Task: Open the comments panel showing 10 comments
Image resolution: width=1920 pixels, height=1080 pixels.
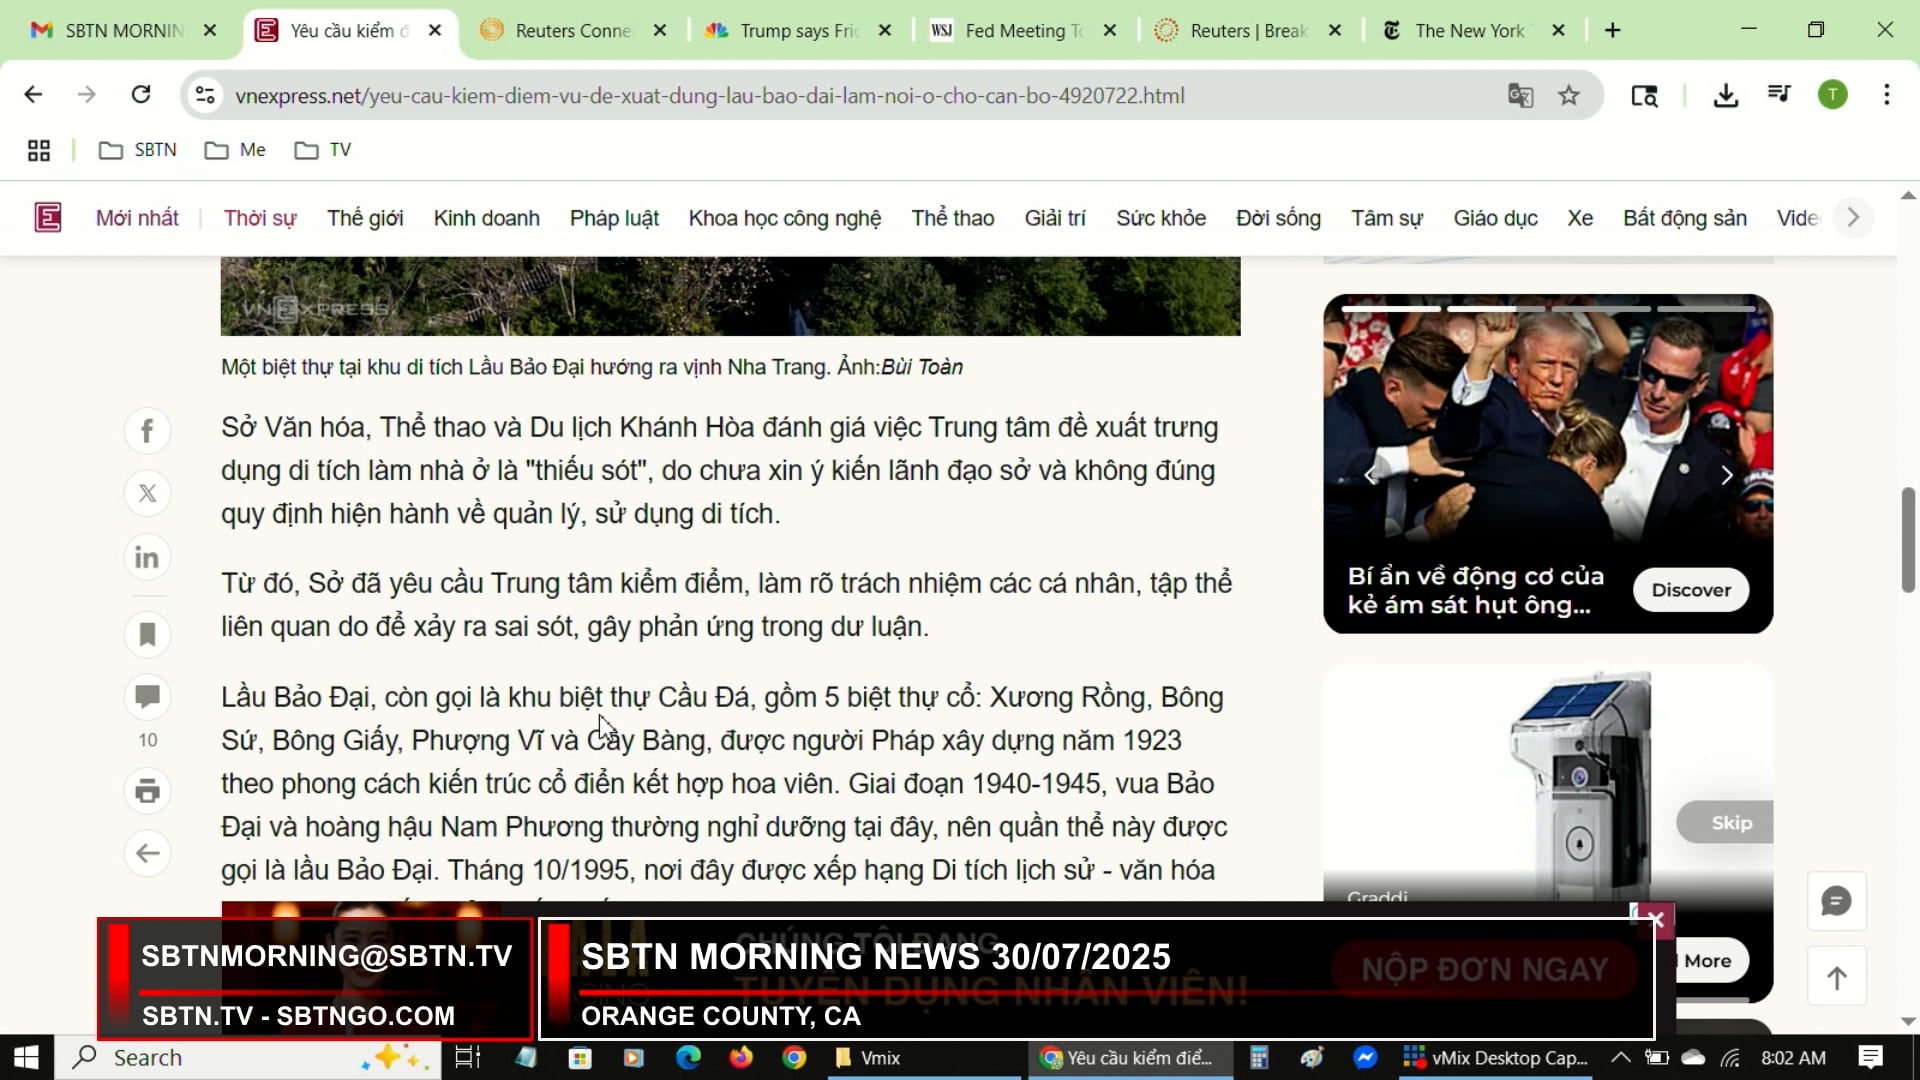Action: (x=147, y=697)
